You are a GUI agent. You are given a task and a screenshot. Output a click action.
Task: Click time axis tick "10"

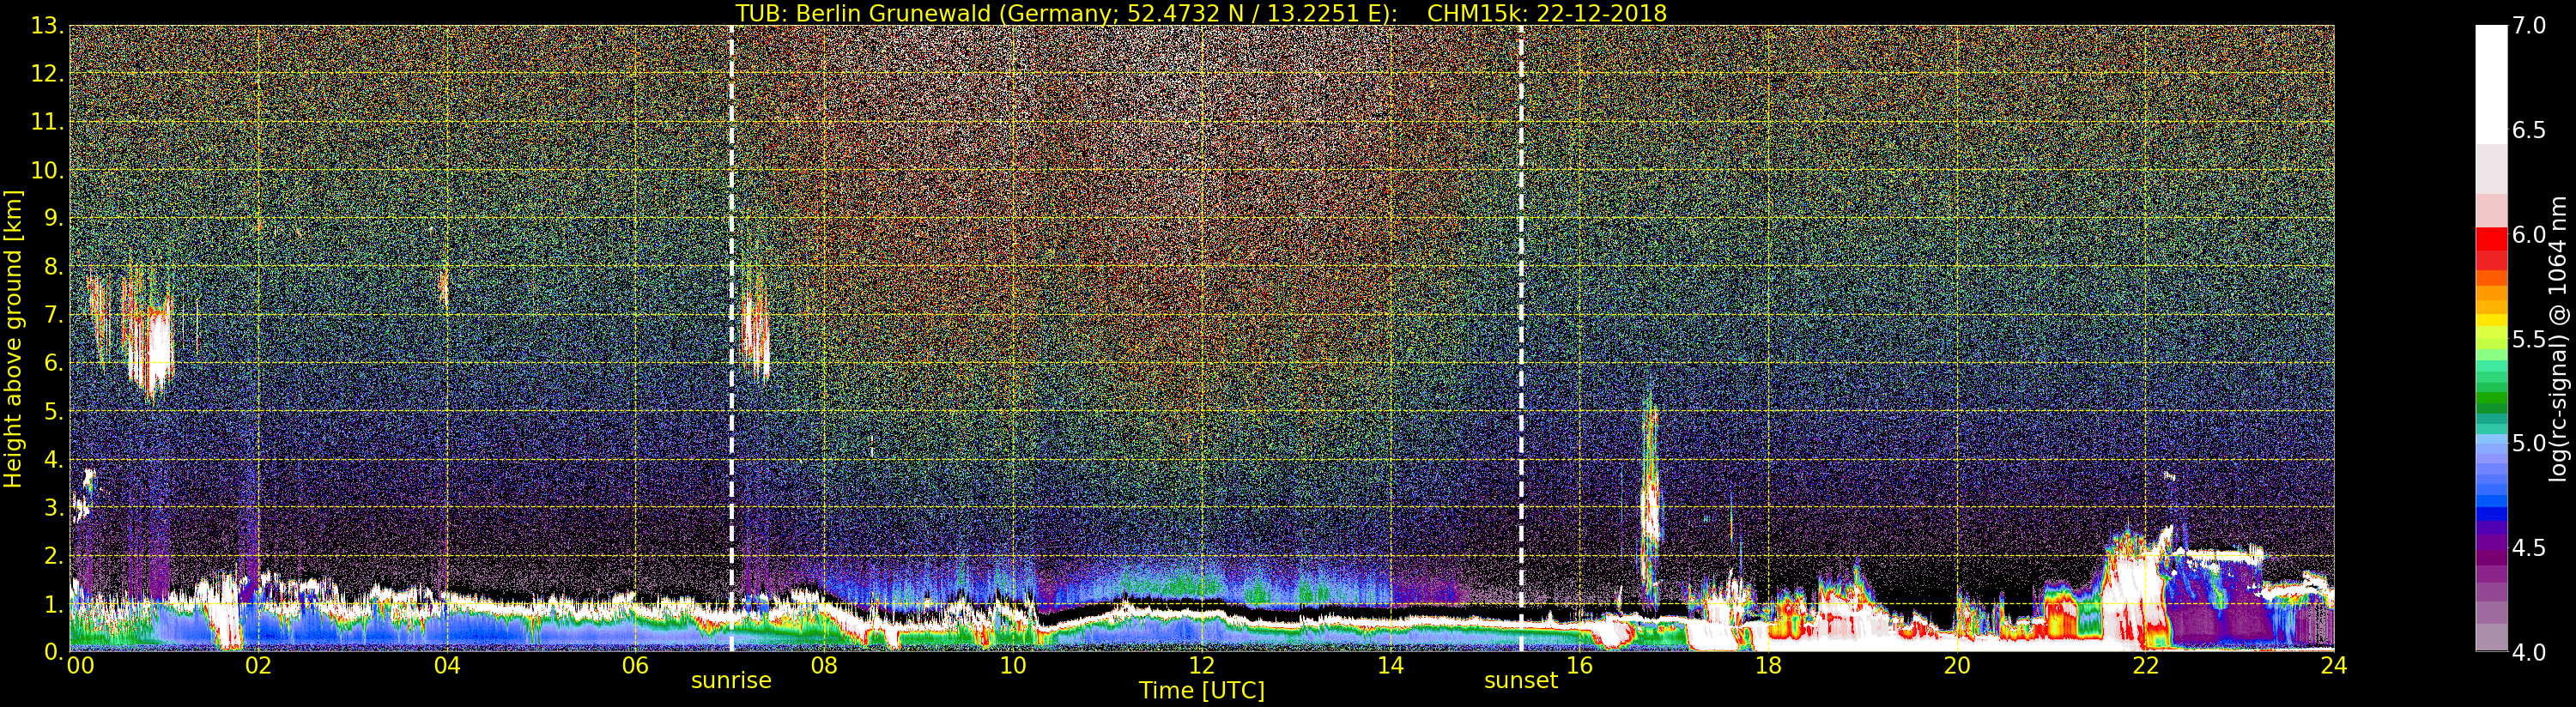pyautogui.click(x=1013, y=665)
